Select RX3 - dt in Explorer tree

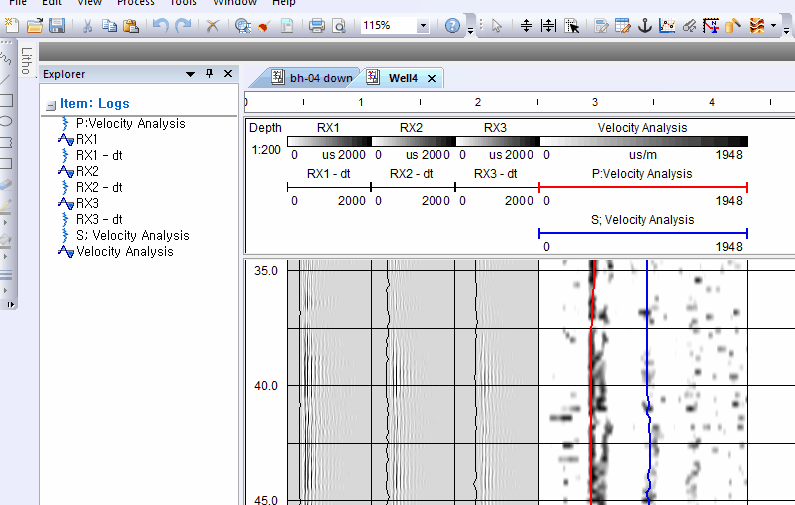99,219
